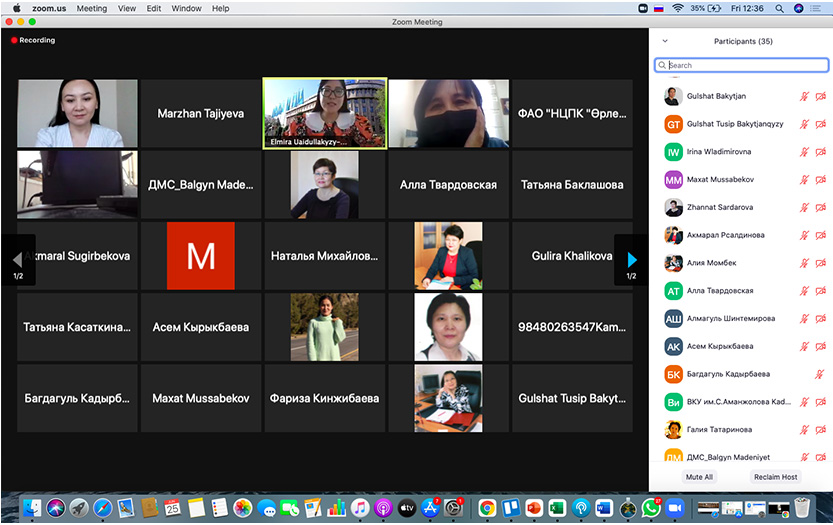This screenshot has width=833, height=525.
Task: Launch Google Chrome from the dock
Action: tap(487, 507)
